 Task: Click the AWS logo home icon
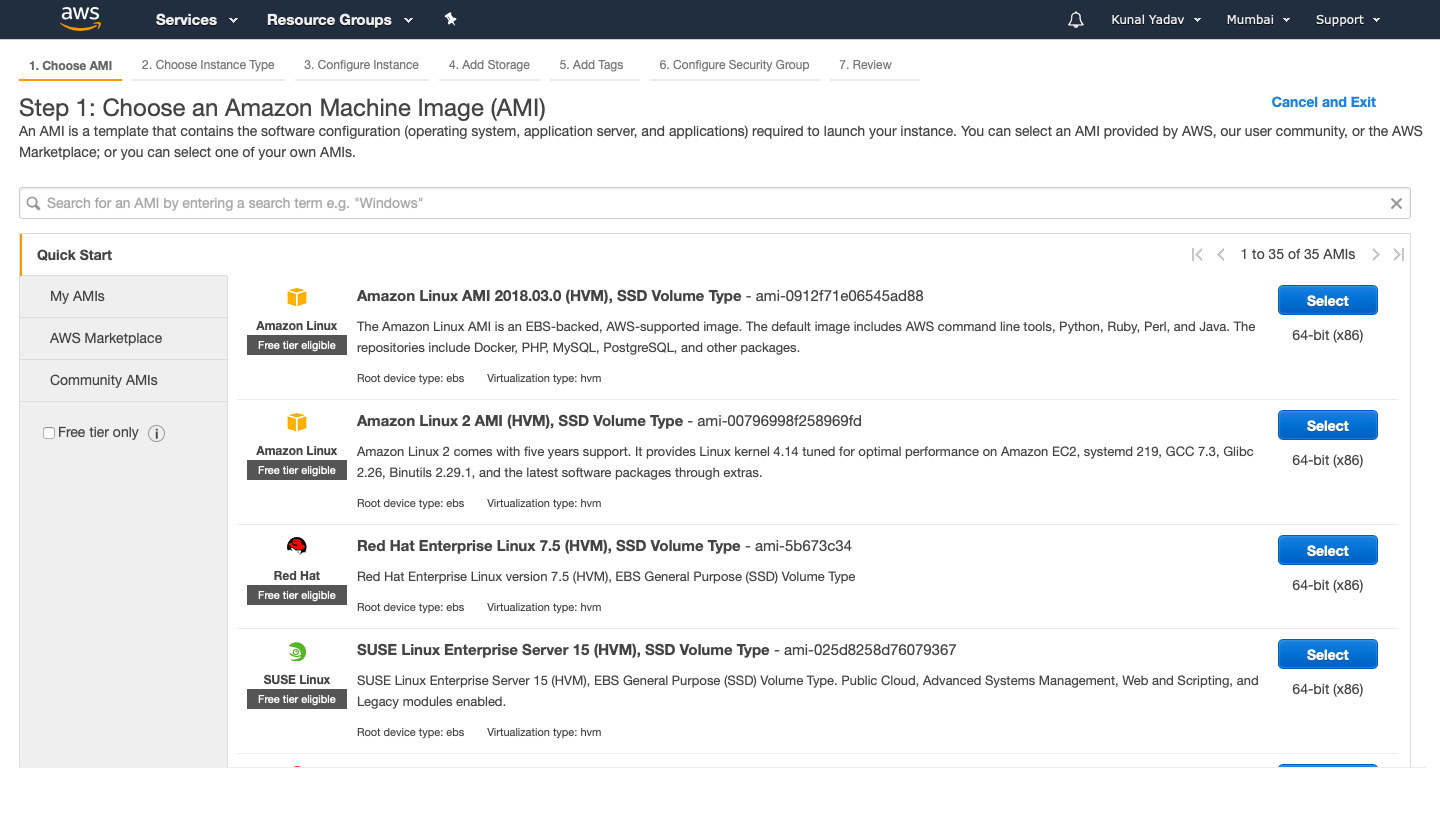coord(80,18)
